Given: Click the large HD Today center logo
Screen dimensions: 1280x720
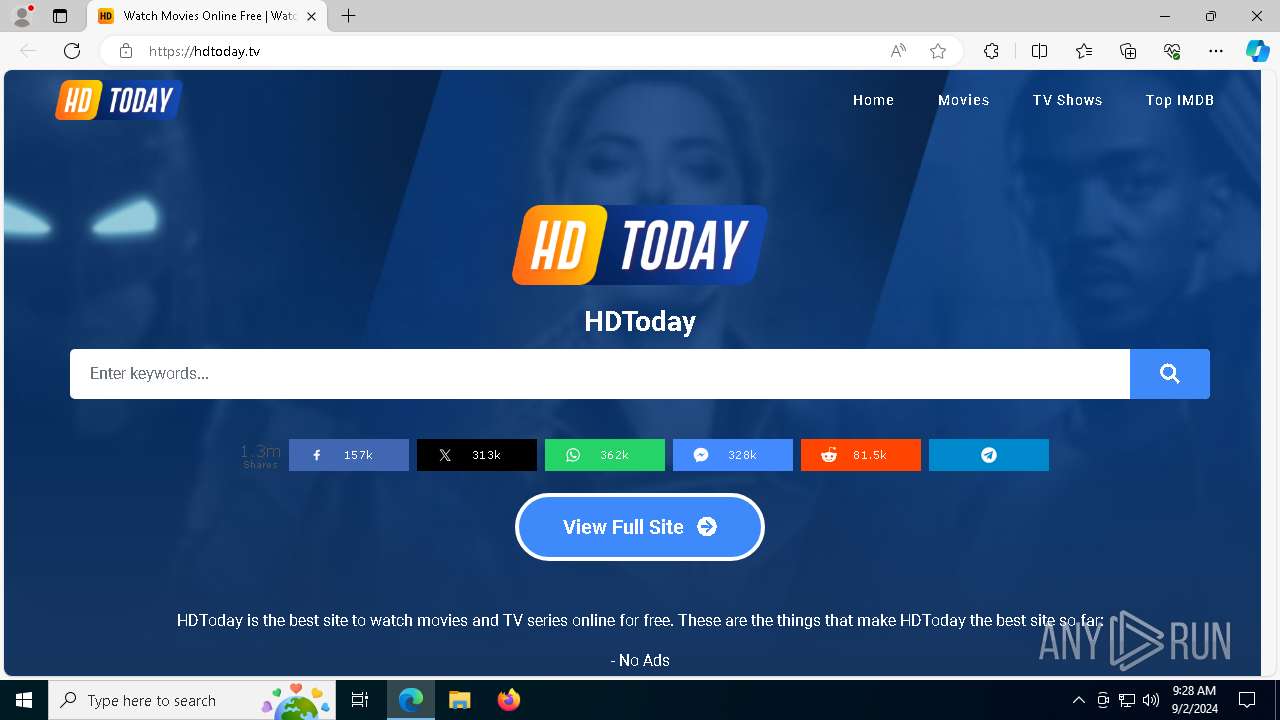Looking at the screenshot, I should click(x=640, y=245).
